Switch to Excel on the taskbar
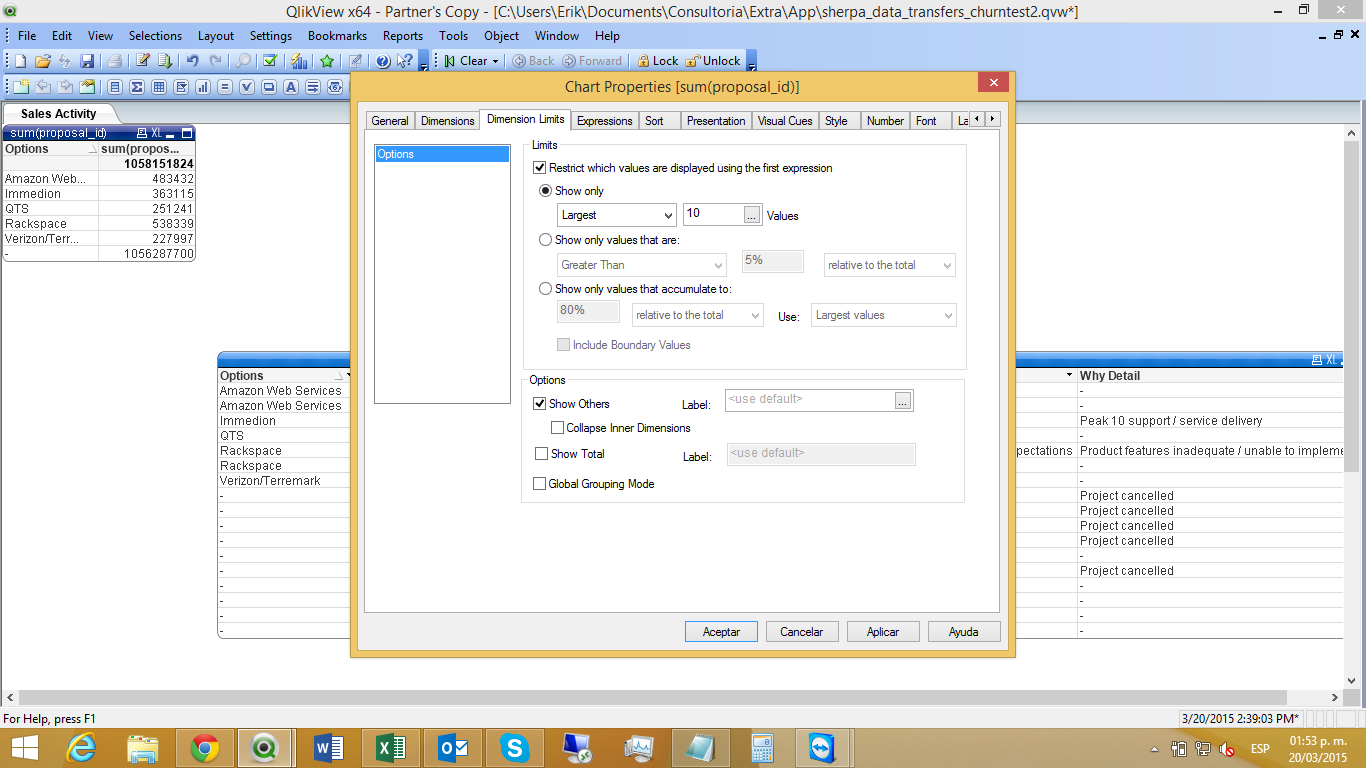 pos(391,747)
